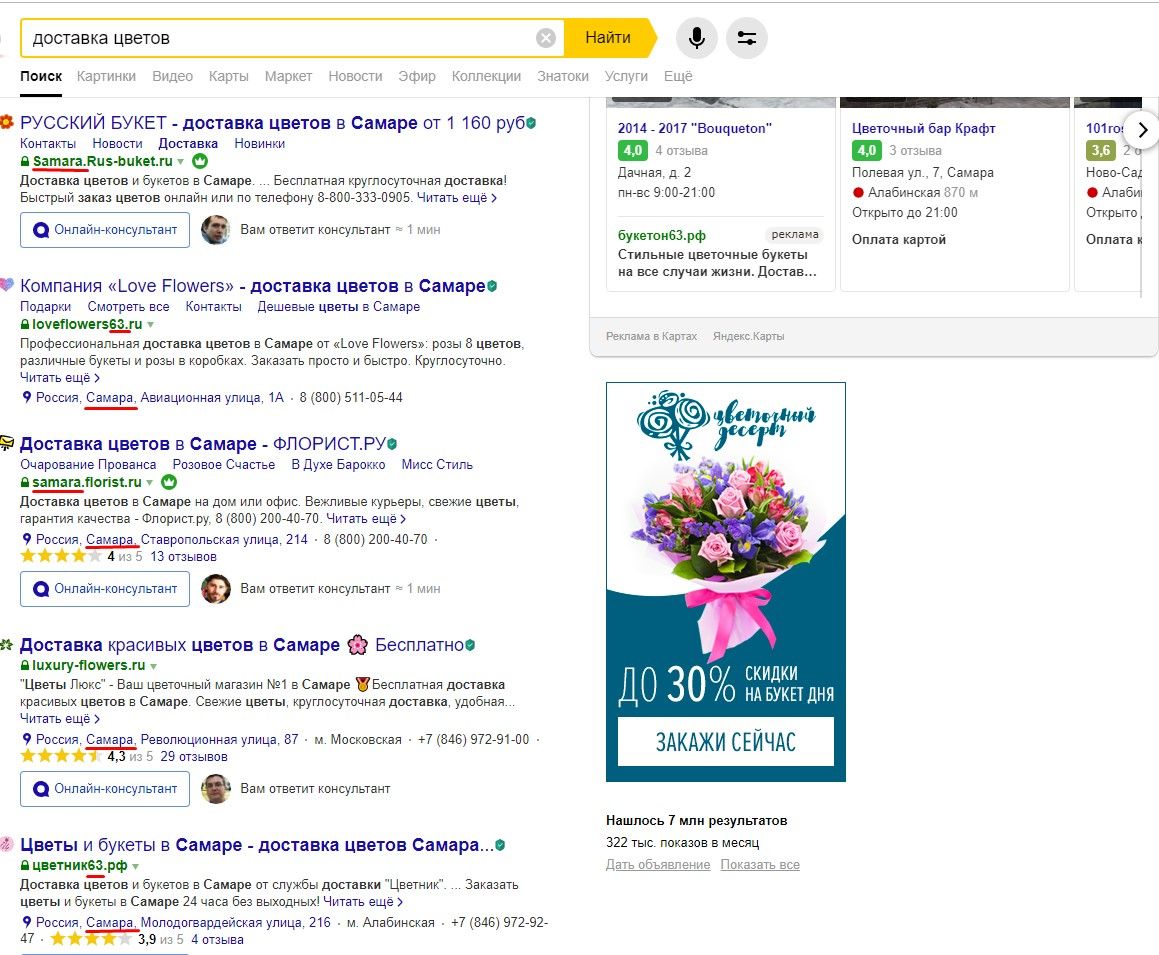Switch to the Видео tab
Screen dimensions: 1159x955
(172, 76)
